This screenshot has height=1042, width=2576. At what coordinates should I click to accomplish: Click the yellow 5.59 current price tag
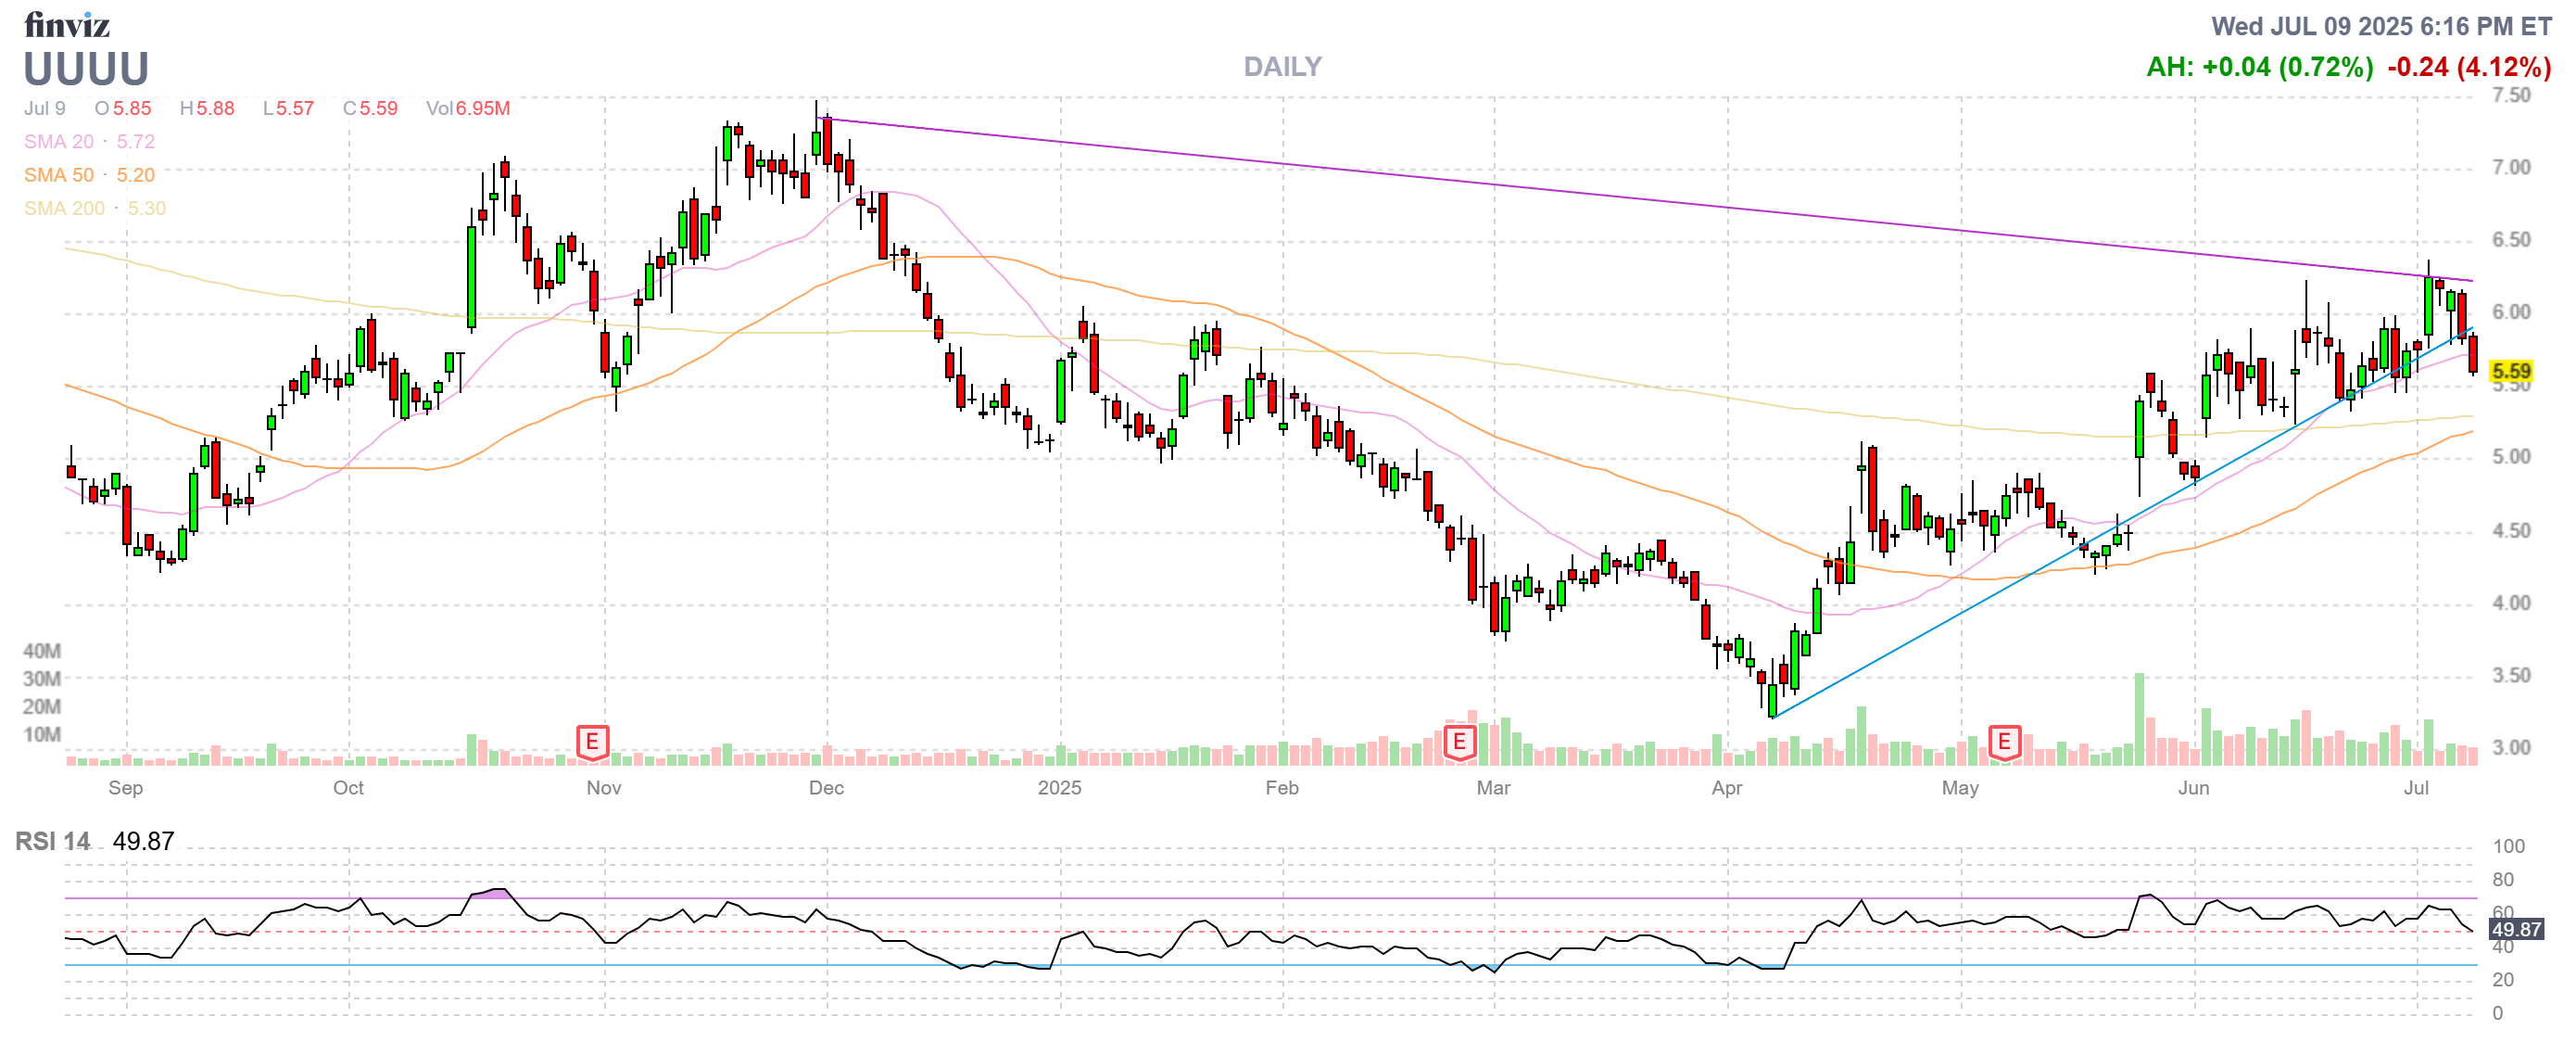point(2511,371)
